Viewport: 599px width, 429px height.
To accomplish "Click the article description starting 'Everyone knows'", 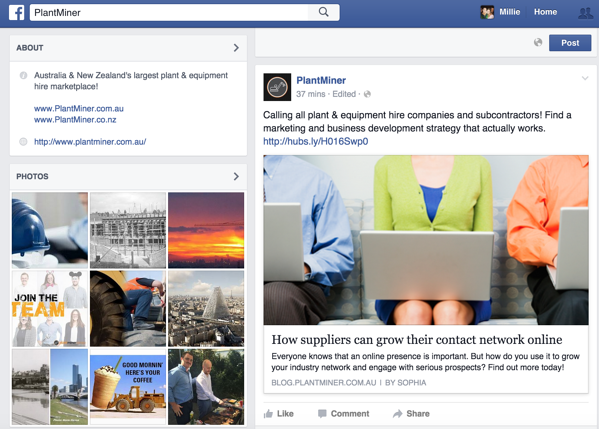I will (x=425, y=362).
